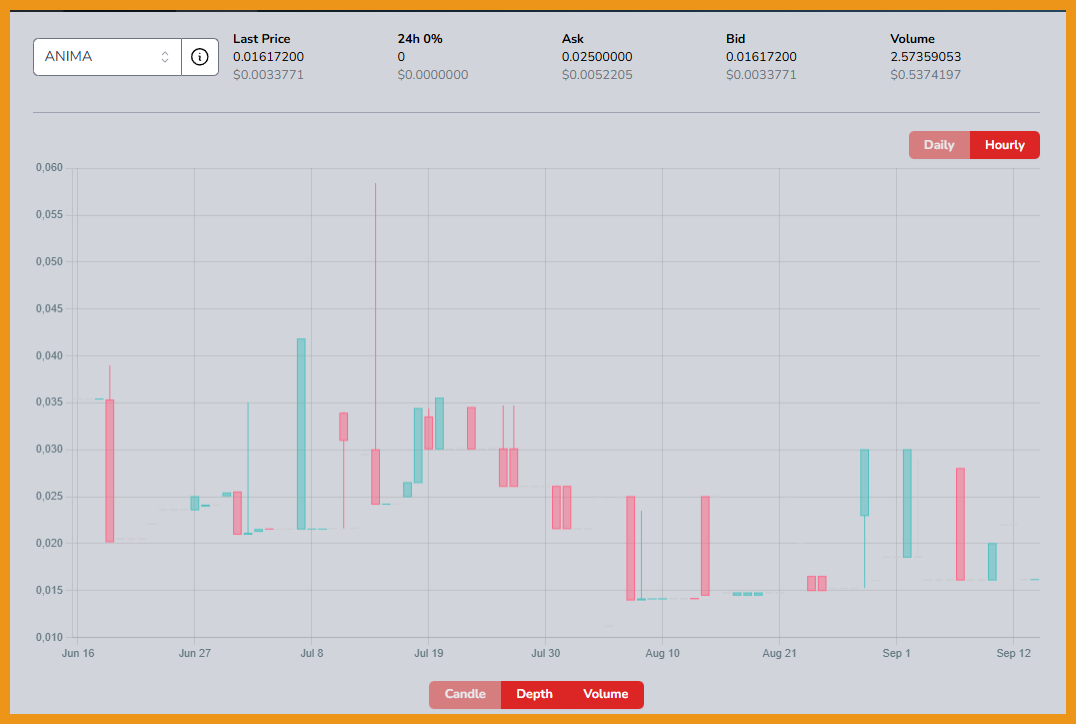Click the large red candle after Jun 16
The width and height of the screenshot is (1076, 724).
point(110,470)
